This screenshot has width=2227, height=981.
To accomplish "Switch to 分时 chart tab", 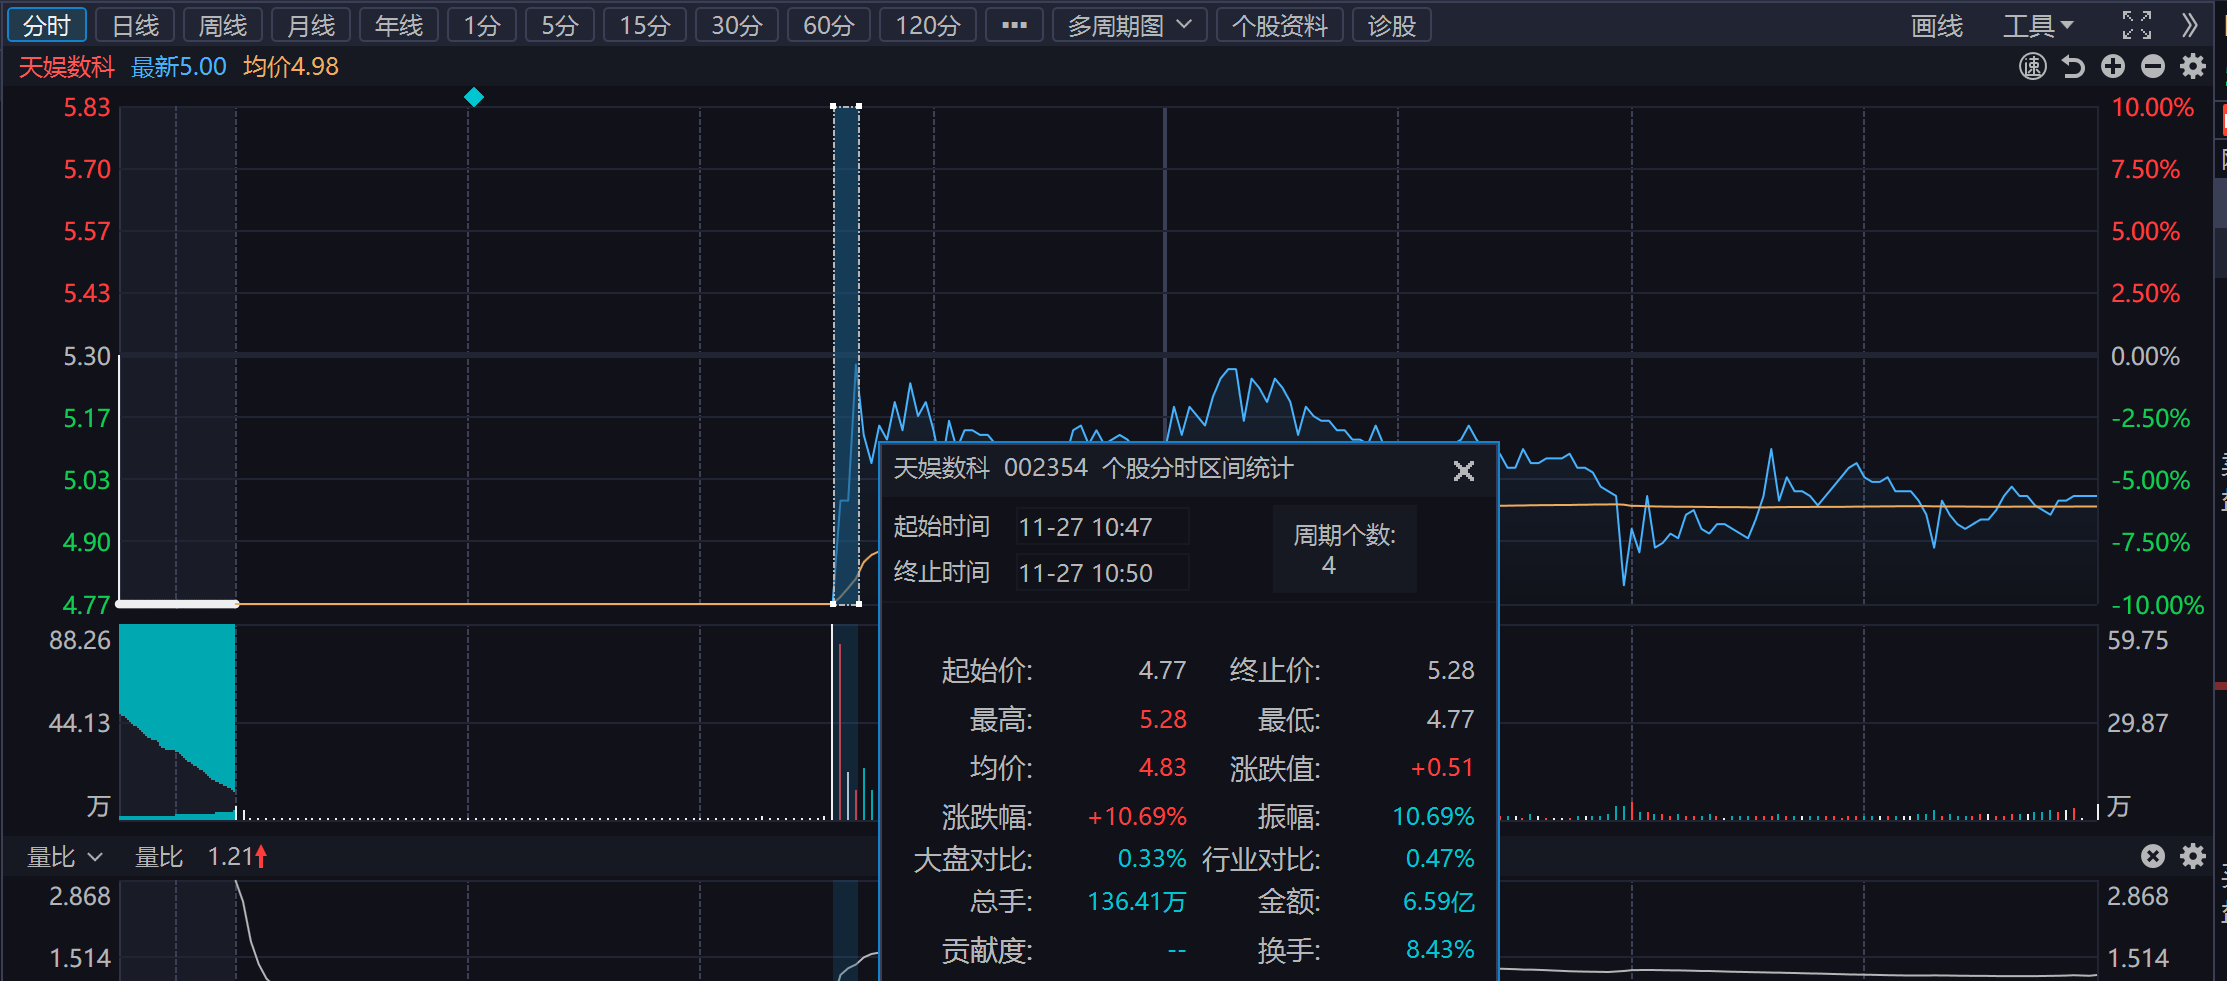I will [47, 25].
